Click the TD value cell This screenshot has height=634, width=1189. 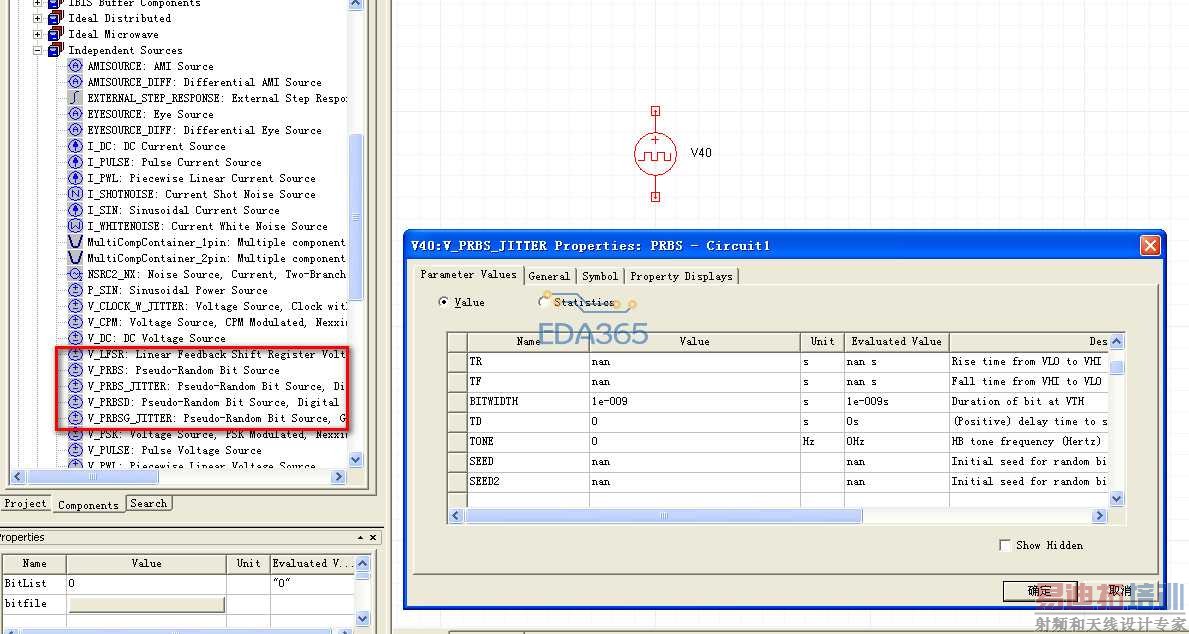tap(695, 421)
